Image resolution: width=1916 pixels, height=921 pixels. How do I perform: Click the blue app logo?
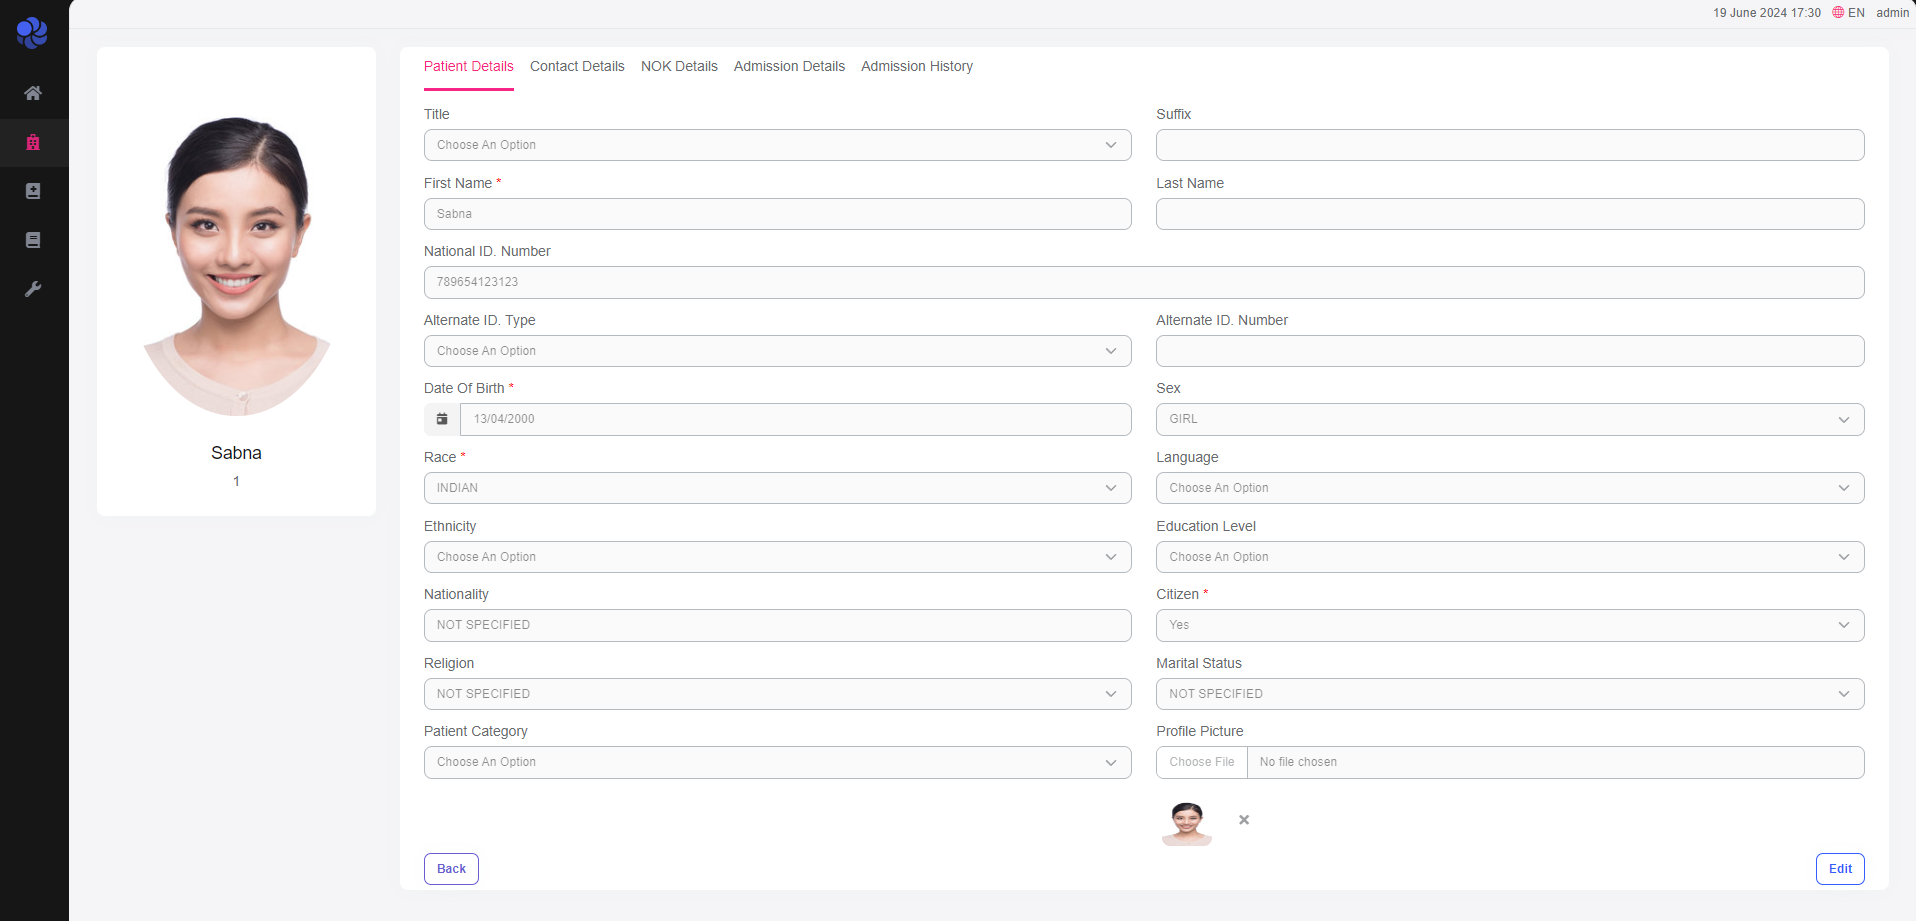pyautogui.click(x=32, y=33)
